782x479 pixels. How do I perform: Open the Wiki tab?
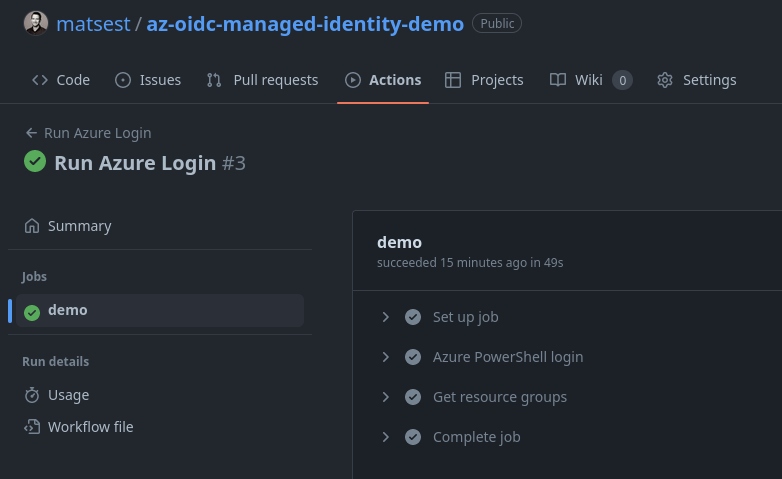[x=591, y=80]
